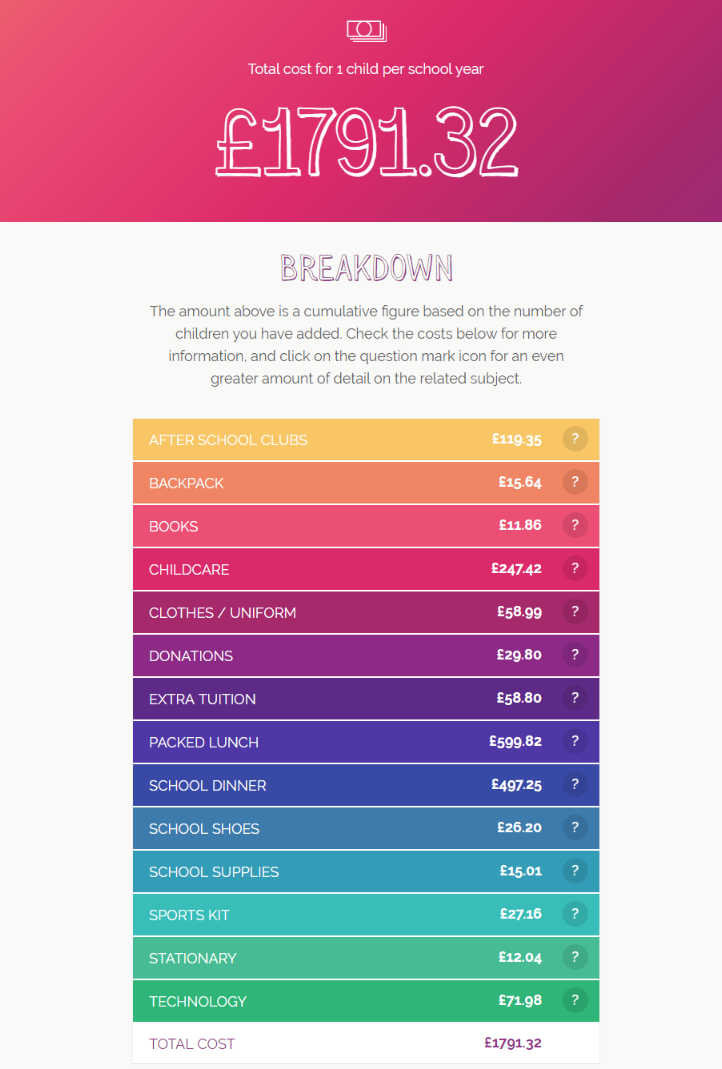Open the After School Clubs question mark icon
Screen dimensions: 722x1069
[575, 439]
